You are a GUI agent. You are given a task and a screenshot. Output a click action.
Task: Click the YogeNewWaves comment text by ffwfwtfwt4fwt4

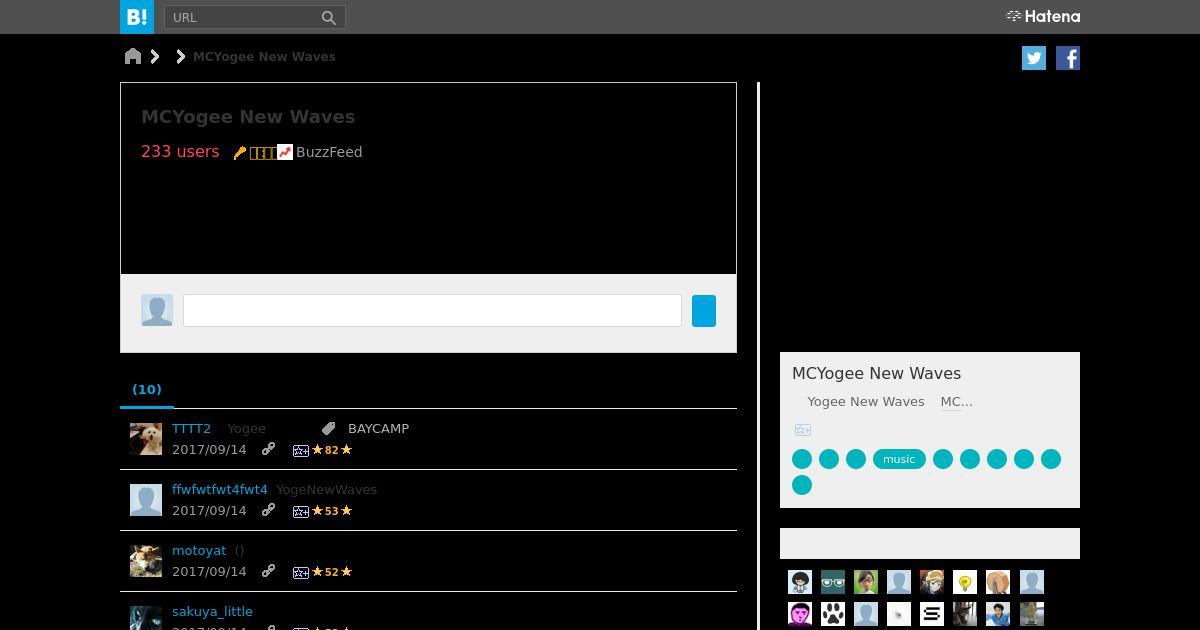327,489
